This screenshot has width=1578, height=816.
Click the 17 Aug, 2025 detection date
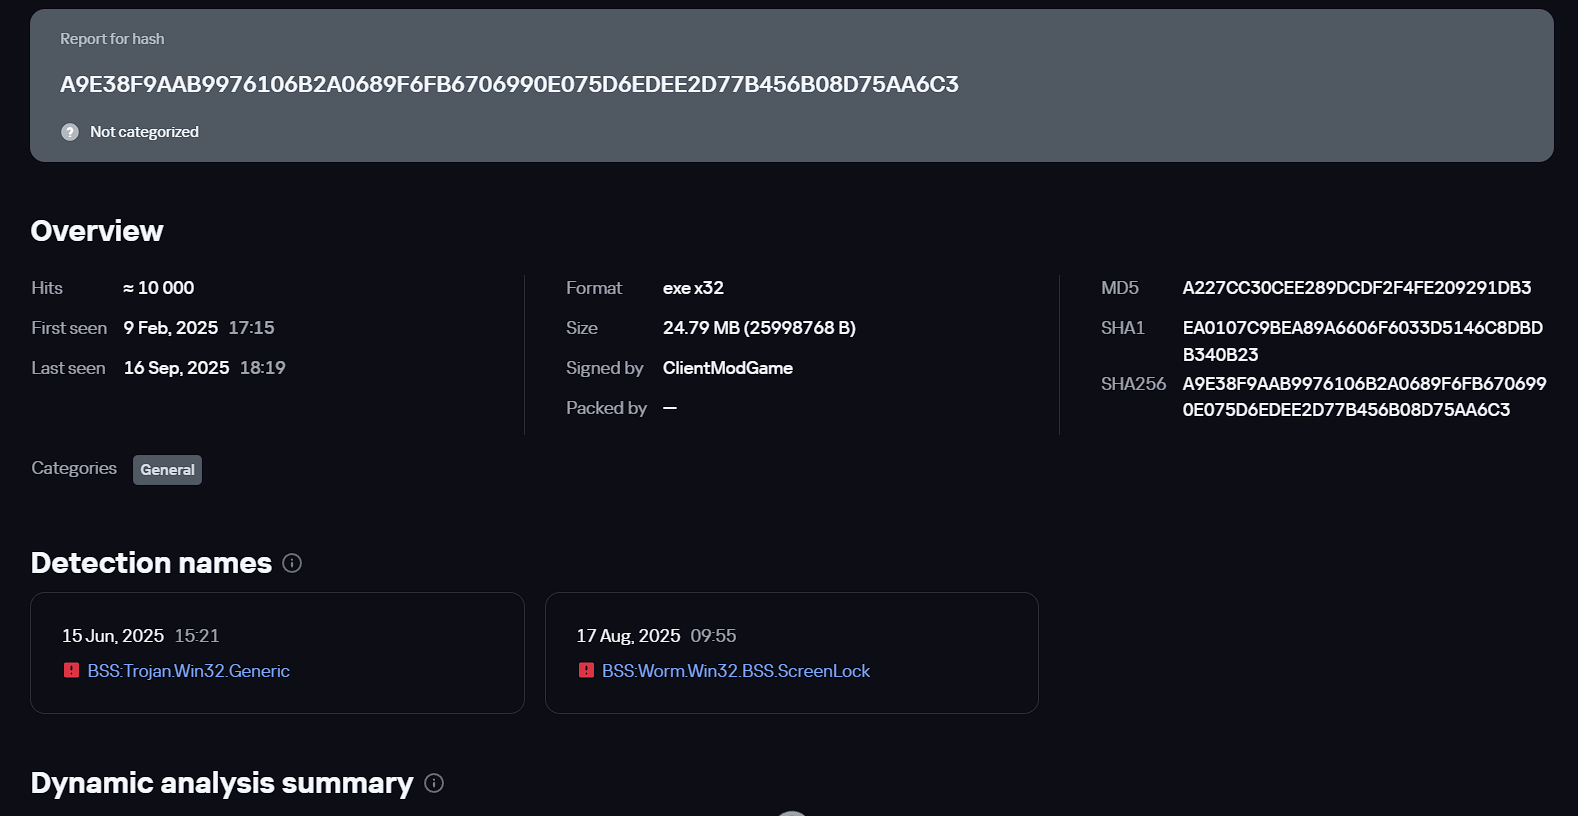(x=628, y=636)
